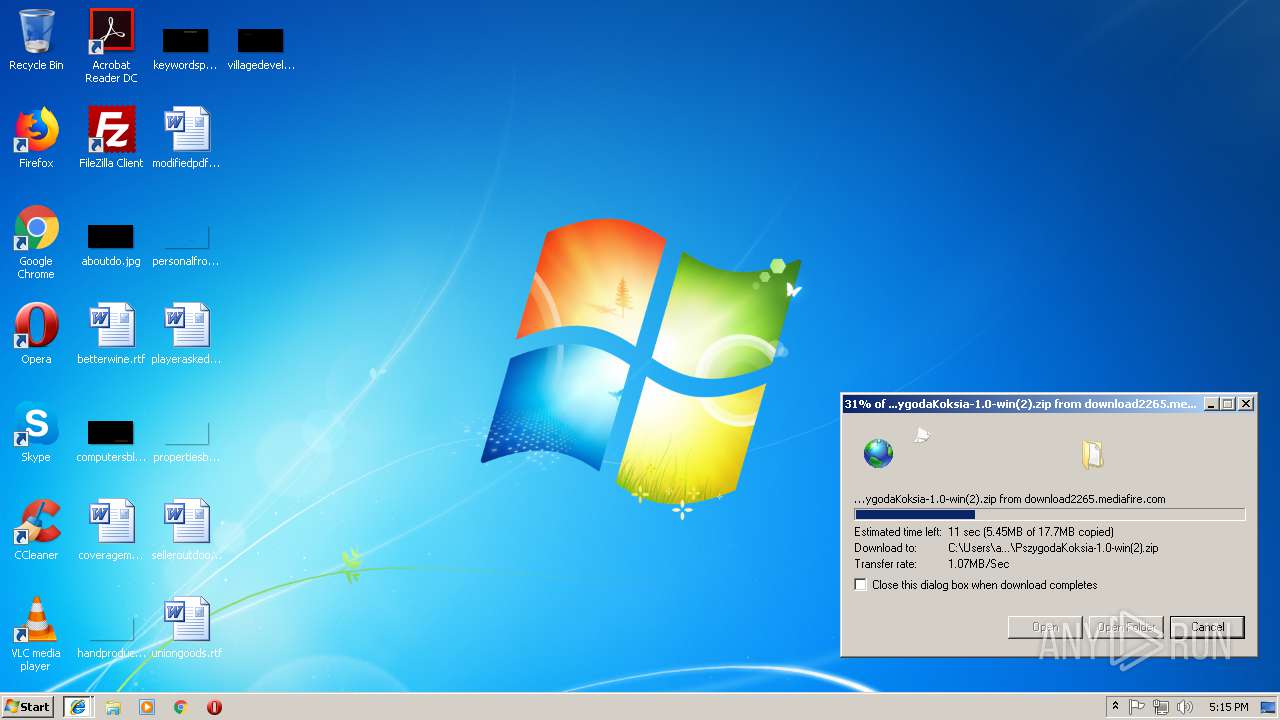The height and width of the screenshot is (720, 1280).
Task: Select the propertiesb... desktop file
Action: click(186, 440)
